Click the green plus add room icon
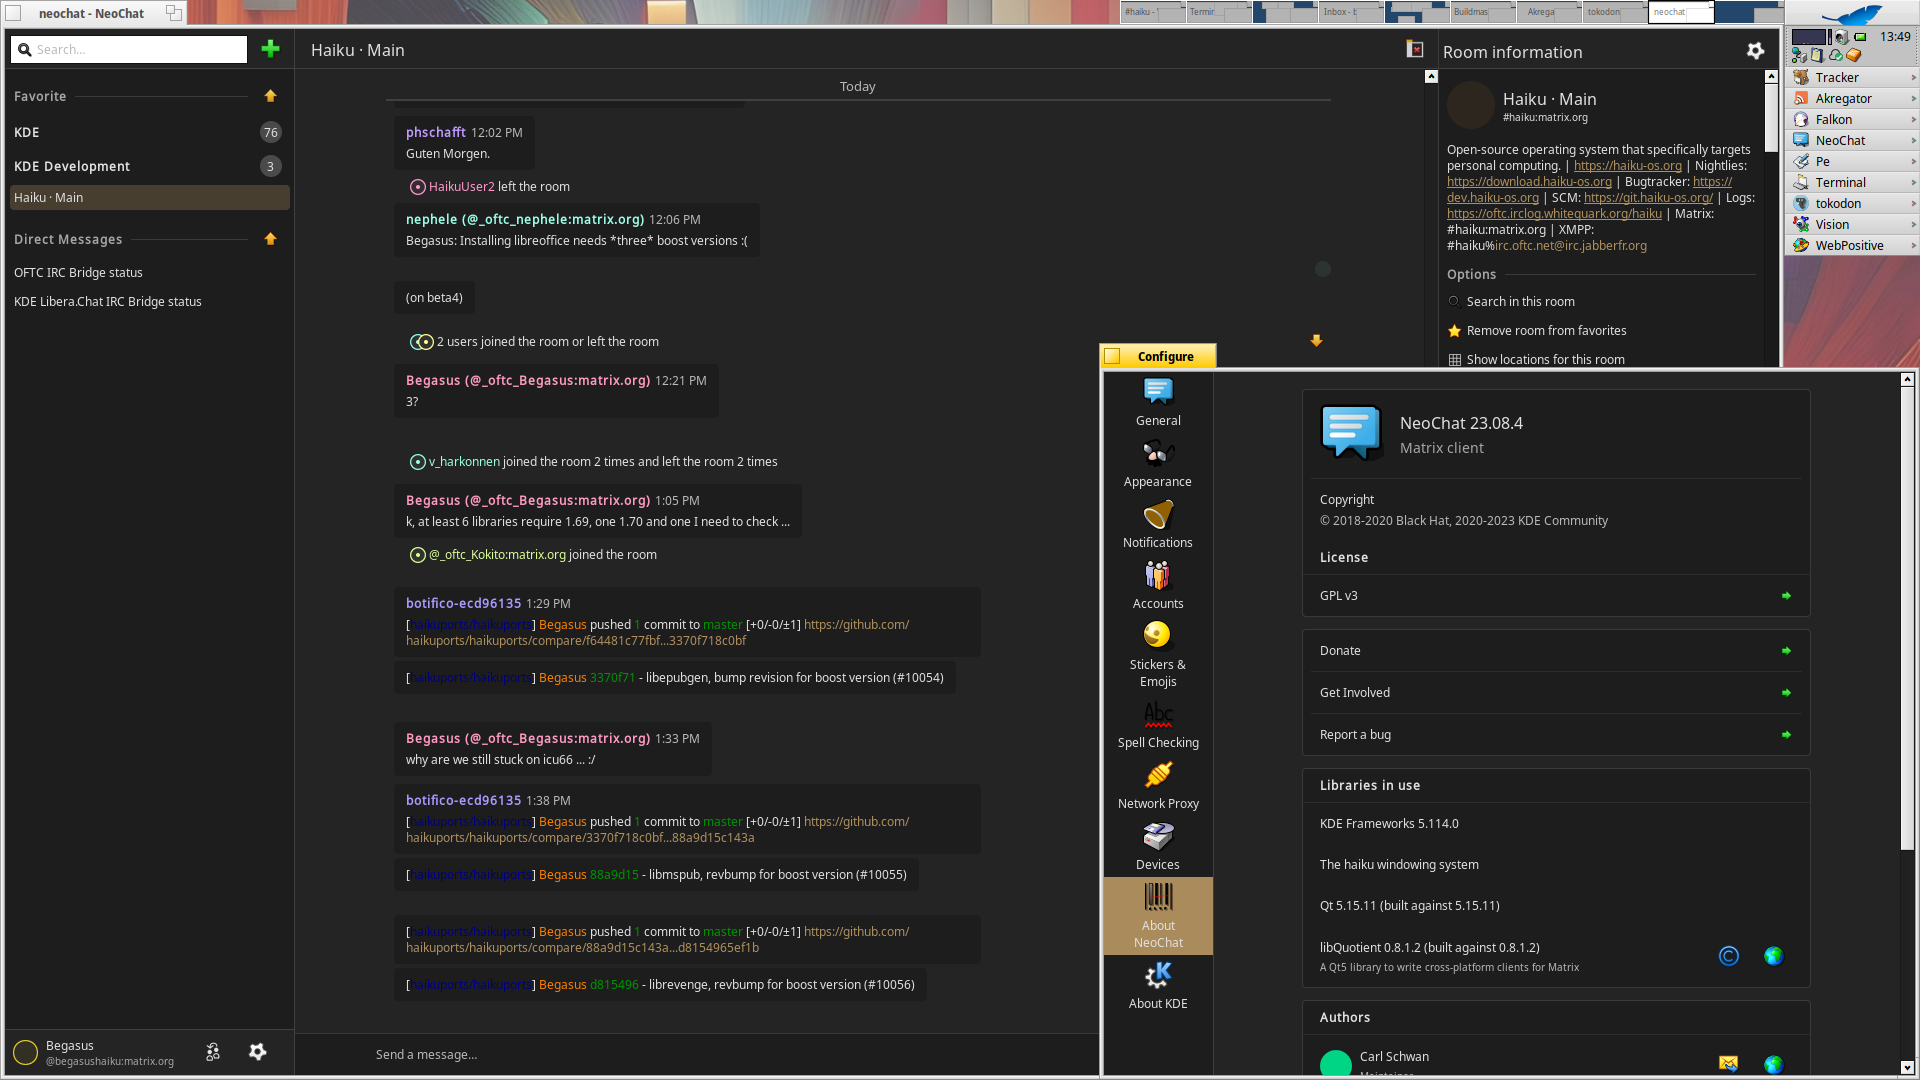 pos(270,49)
